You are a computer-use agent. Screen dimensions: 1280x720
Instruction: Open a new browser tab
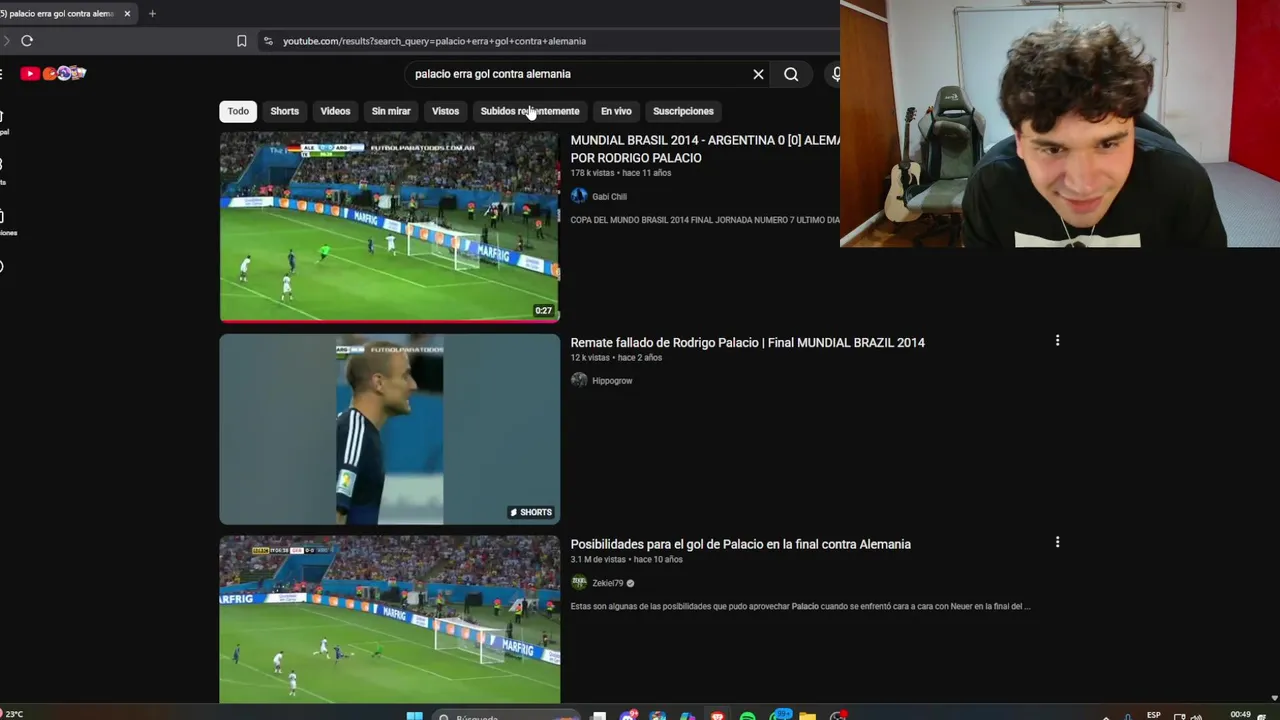click(x=152, y=14)
